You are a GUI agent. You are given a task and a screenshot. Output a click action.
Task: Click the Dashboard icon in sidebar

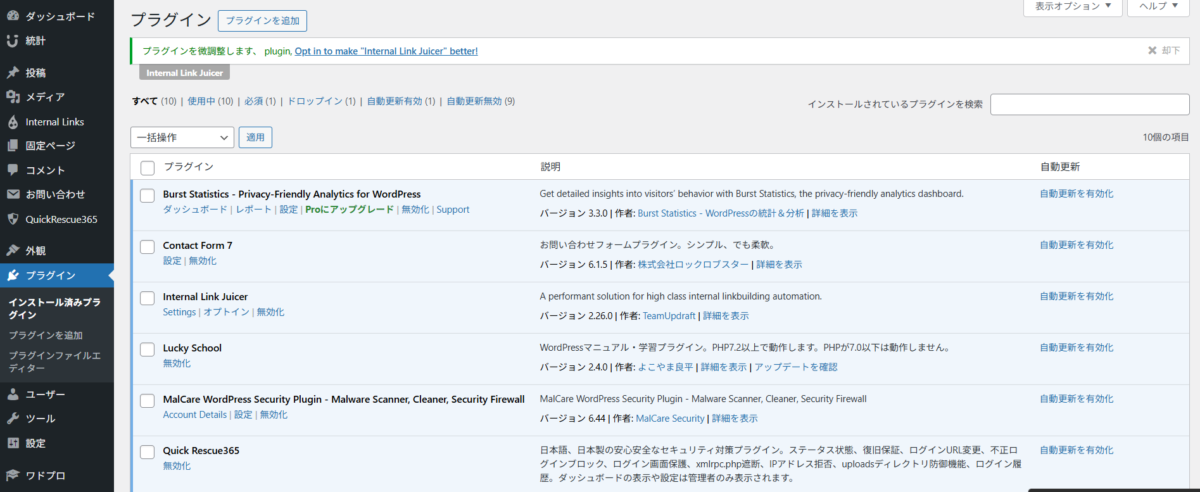pyautogui.click(x=12, y=17)
